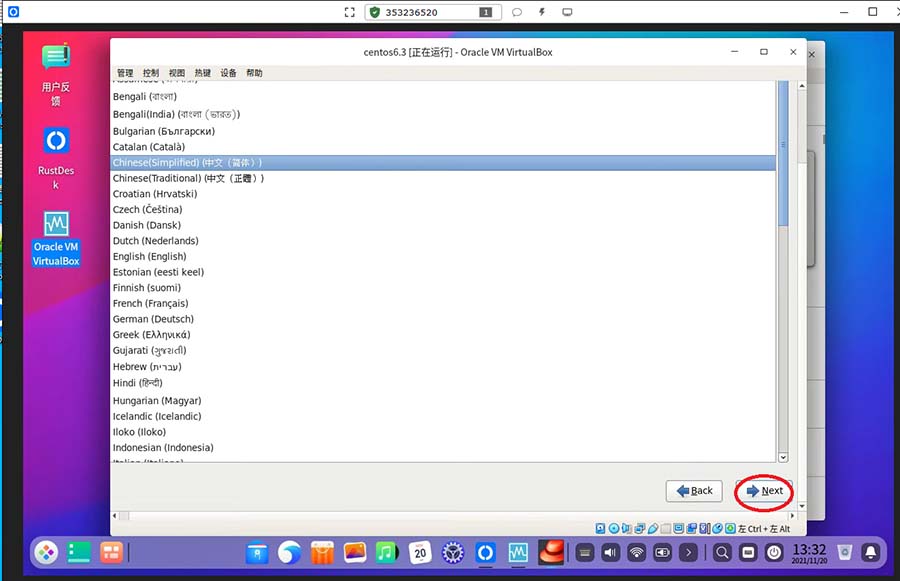Click the hard disk activity indicator icon
This screenshot has width=900, height=581.
click(600, 528)
